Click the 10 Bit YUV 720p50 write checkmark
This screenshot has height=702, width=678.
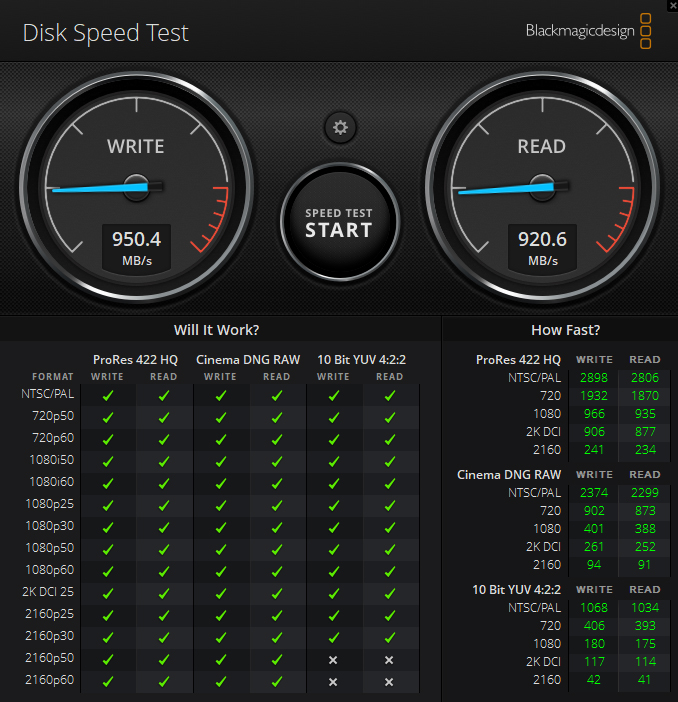click(334, 416)
